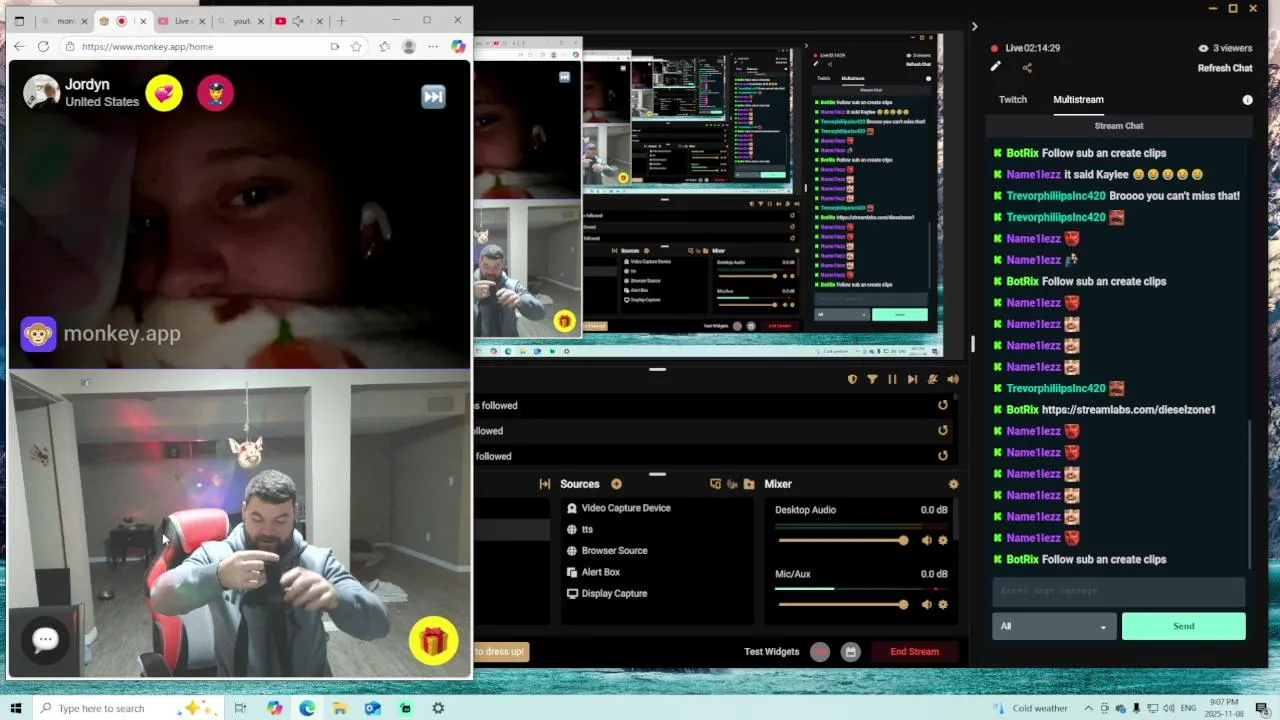Collapse the chat panel with the arrow

(974, 27)
